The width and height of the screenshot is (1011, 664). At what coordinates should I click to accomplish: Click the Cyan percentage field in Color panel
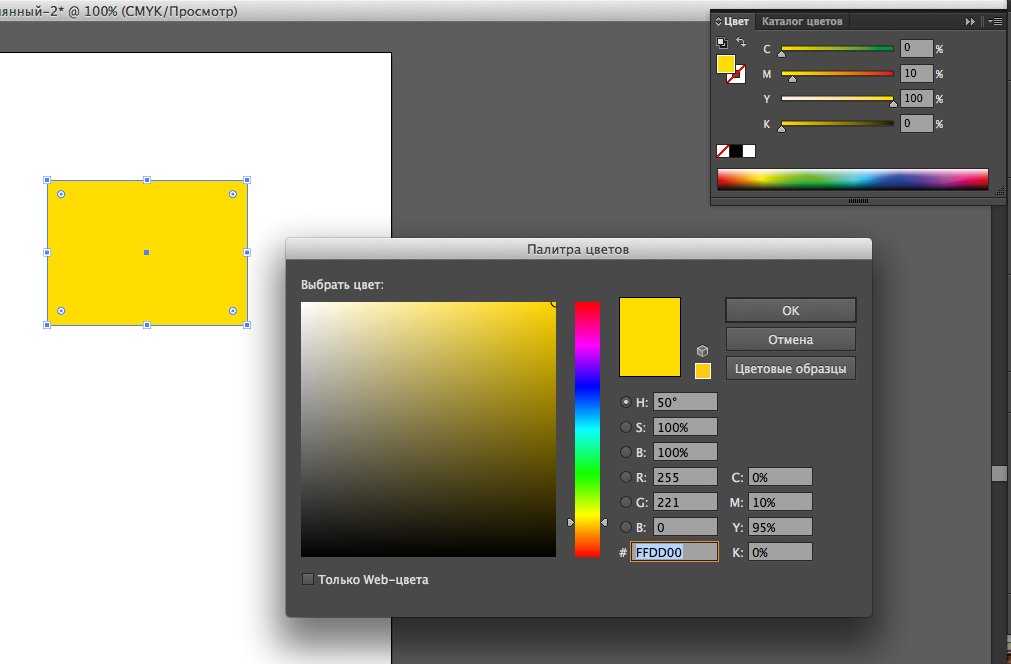point(916,48)
